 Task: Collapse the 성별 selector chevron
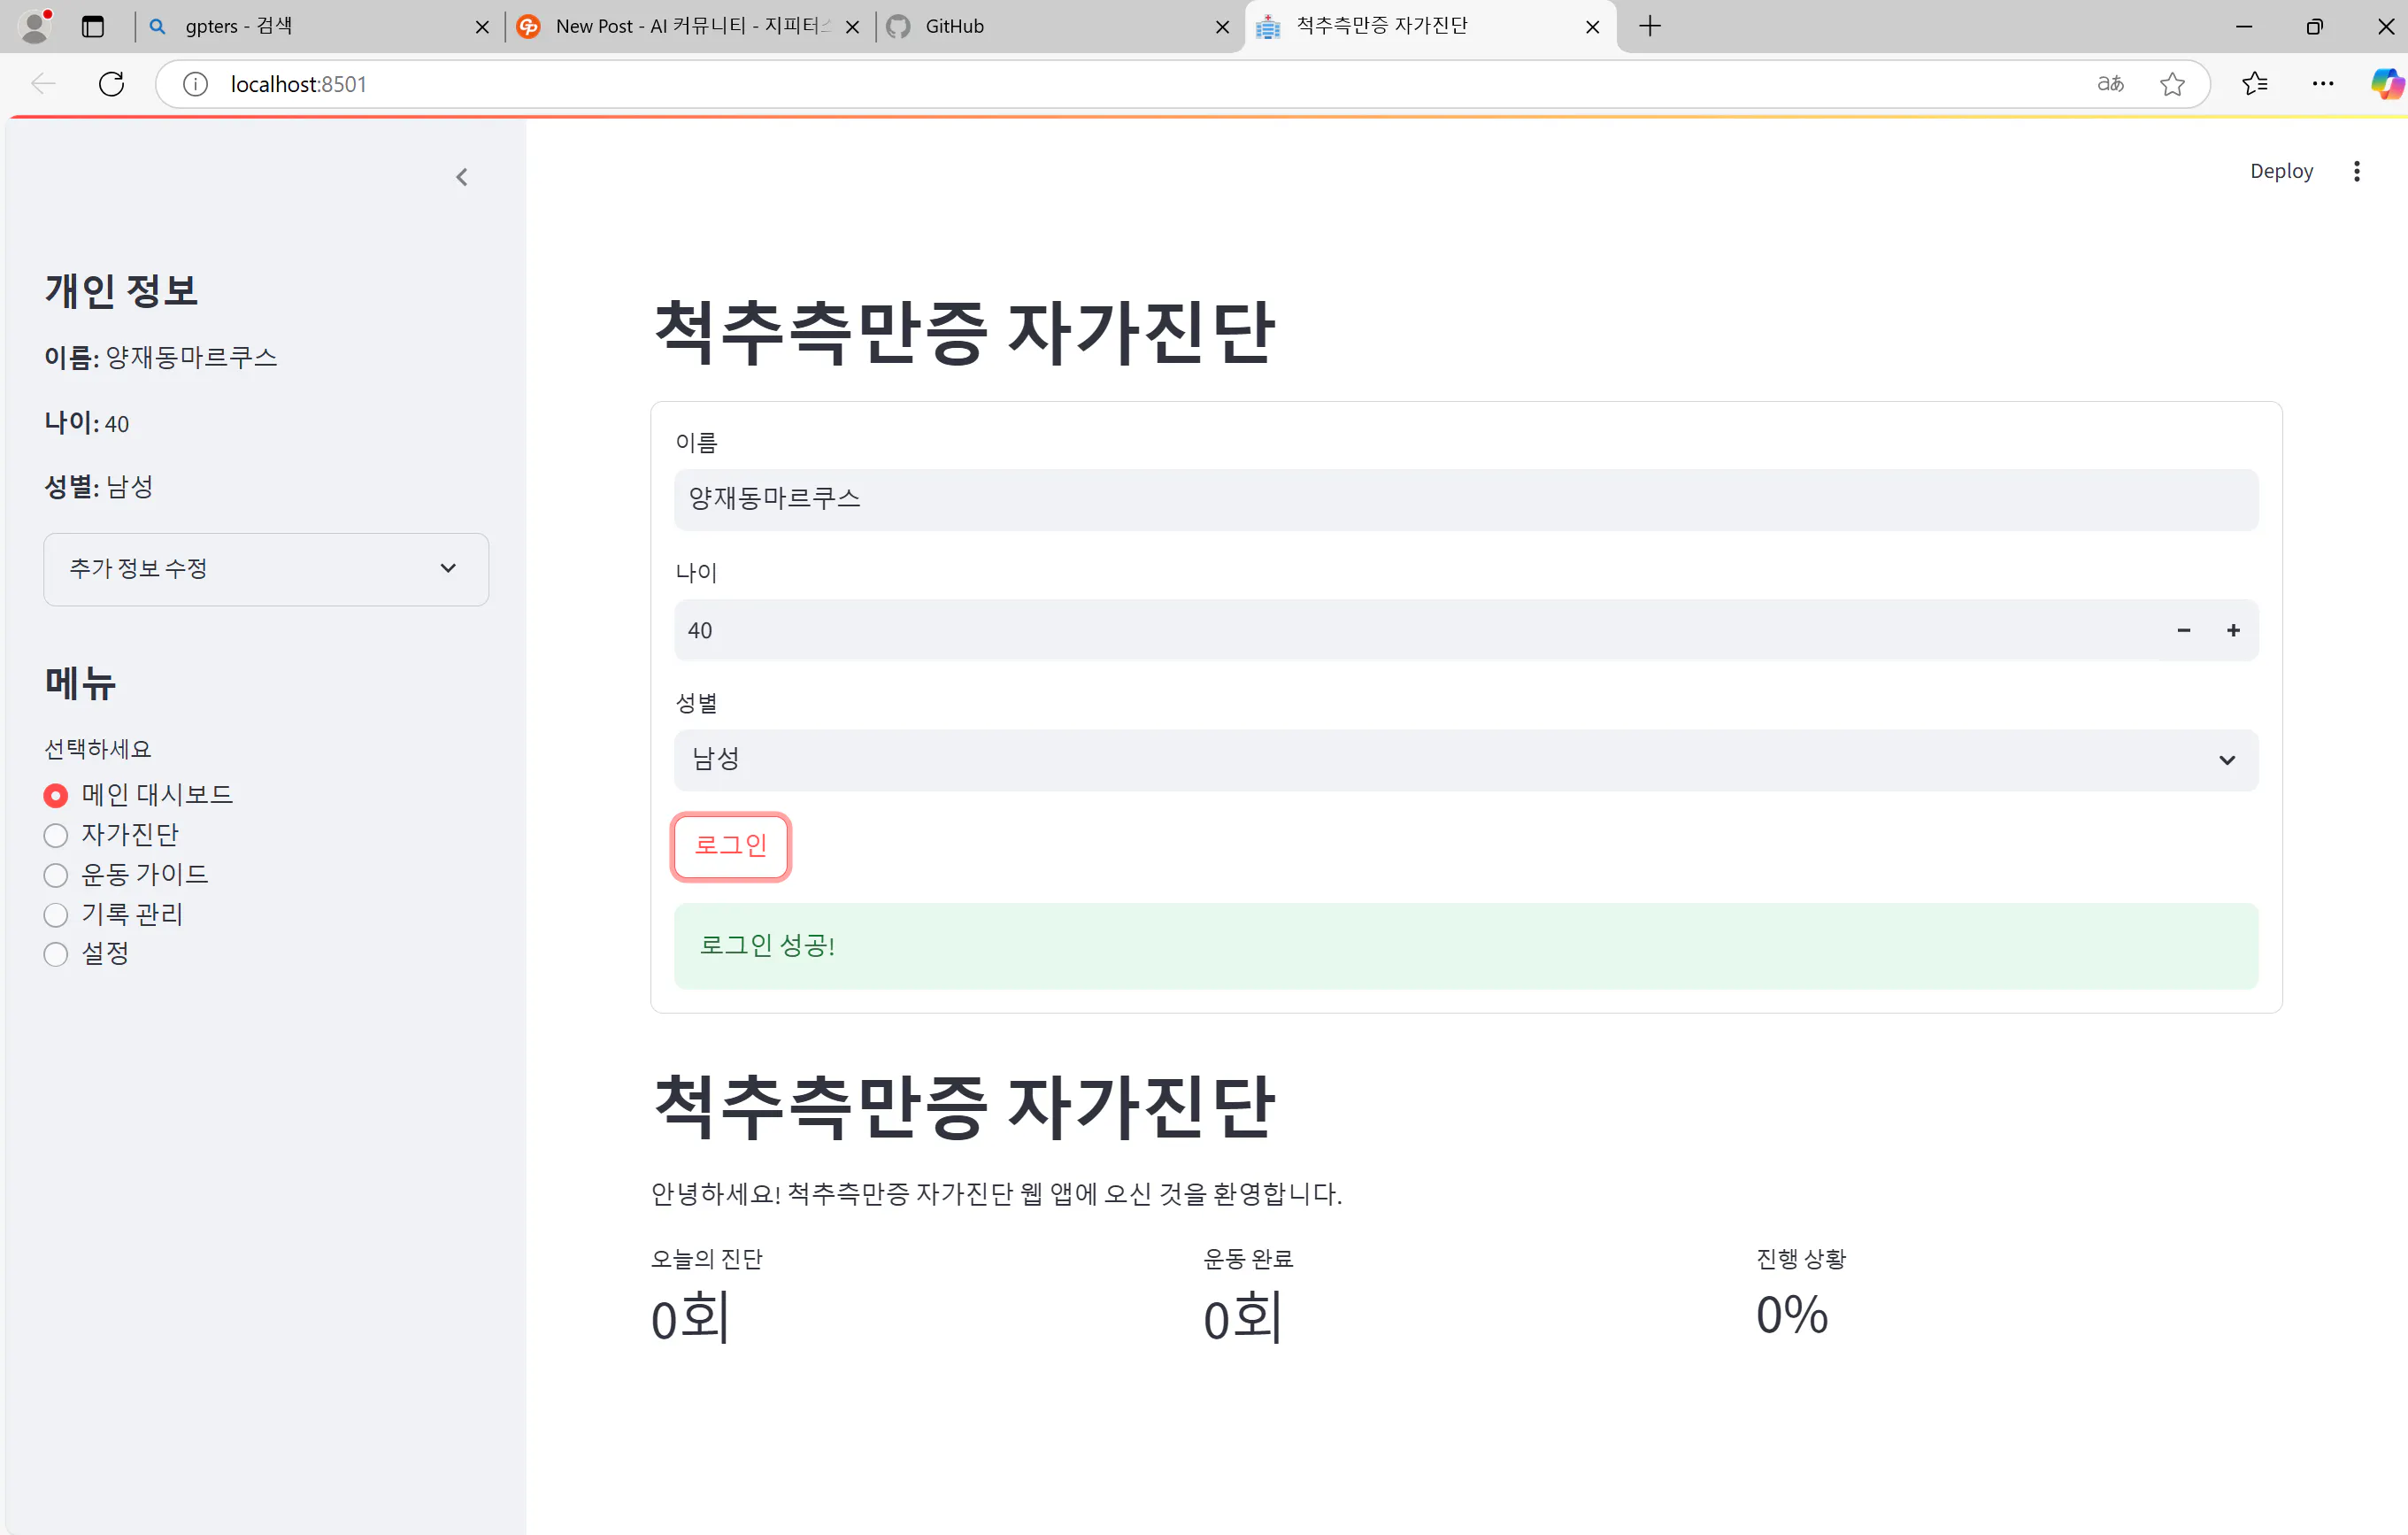tap(2227, 760)
